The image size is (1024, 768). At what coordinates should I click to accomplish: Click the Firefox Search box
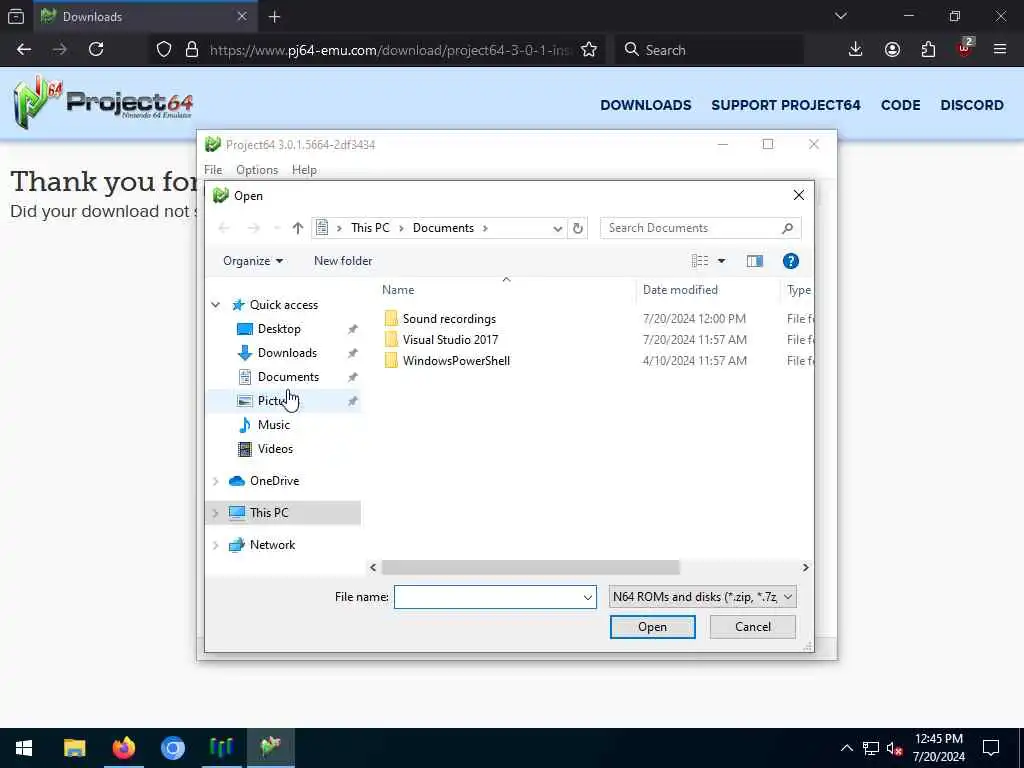709,50
